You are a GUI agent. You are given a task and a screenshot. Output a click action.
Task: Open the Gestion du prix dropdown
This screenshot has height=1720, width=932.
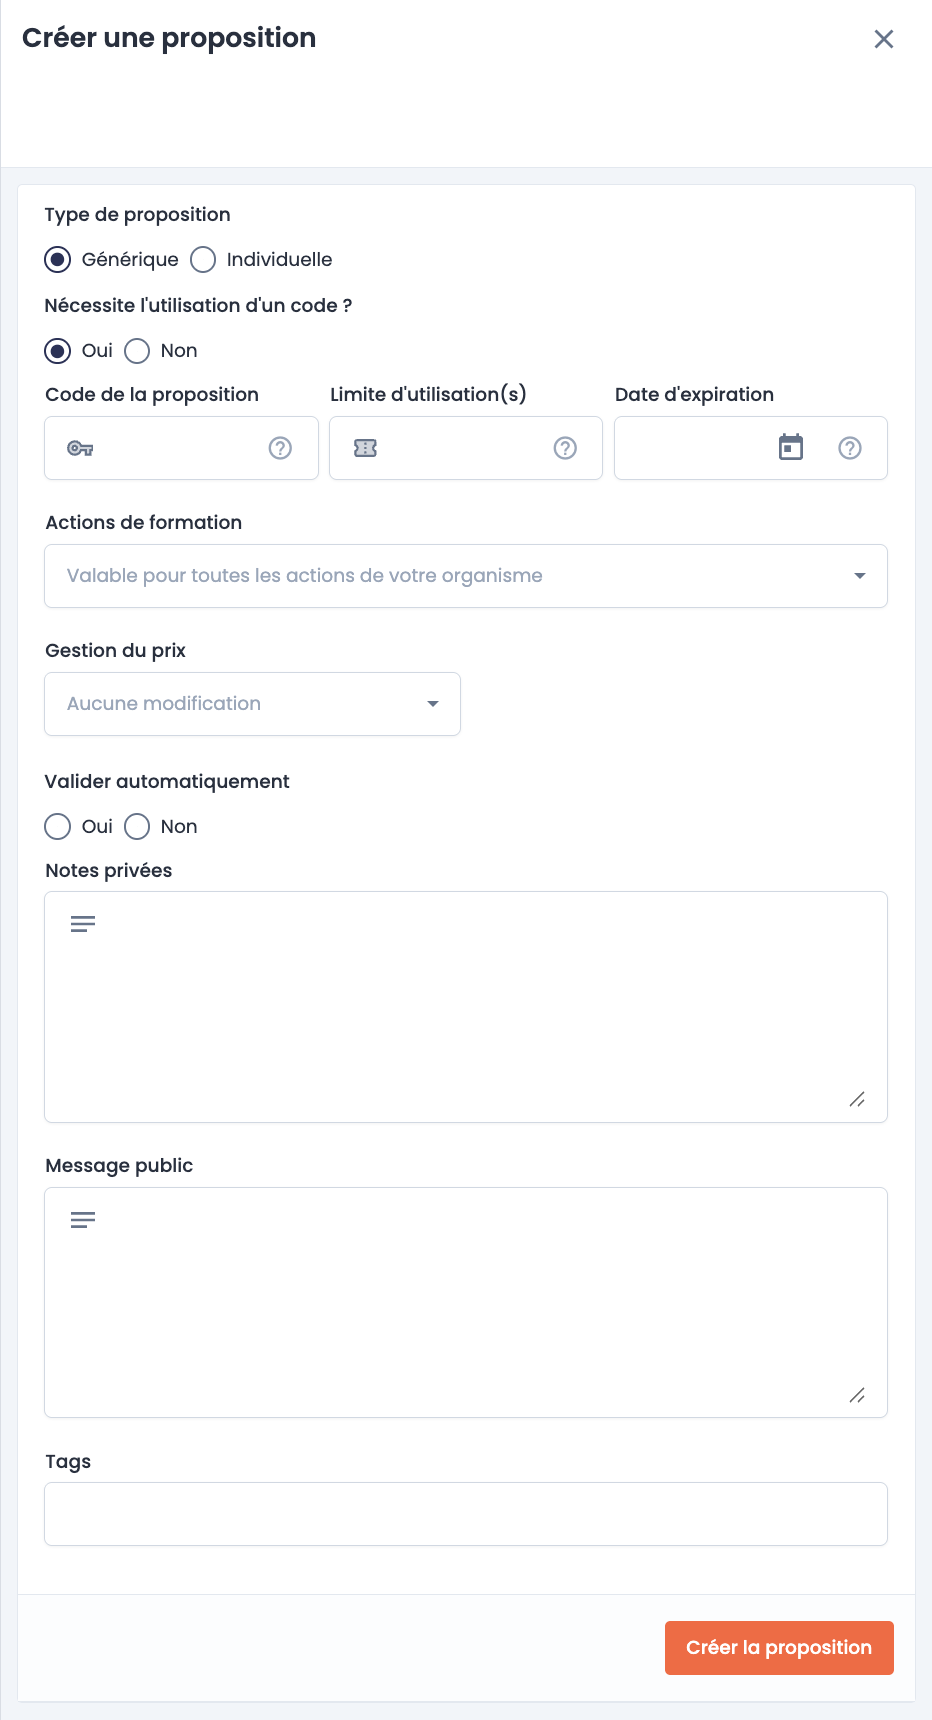coord(253,704)
